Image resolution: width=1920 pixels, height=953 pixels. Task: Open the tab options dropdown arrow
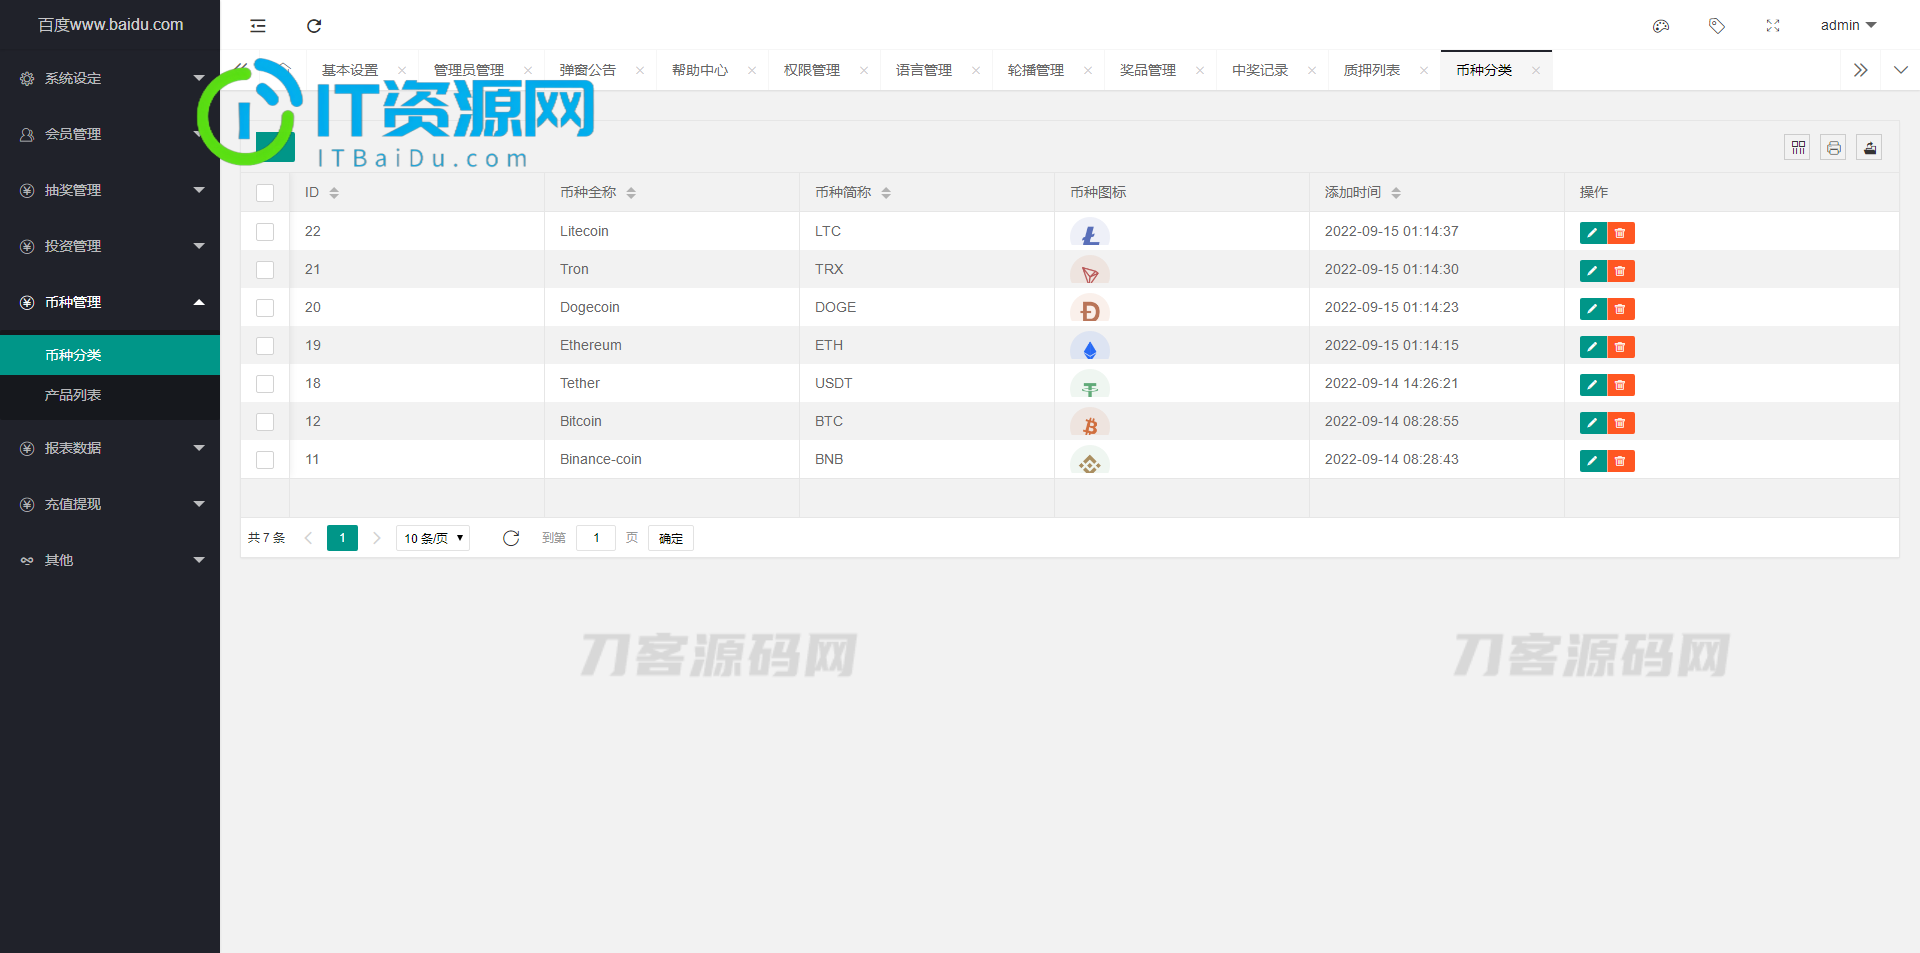1901,70
